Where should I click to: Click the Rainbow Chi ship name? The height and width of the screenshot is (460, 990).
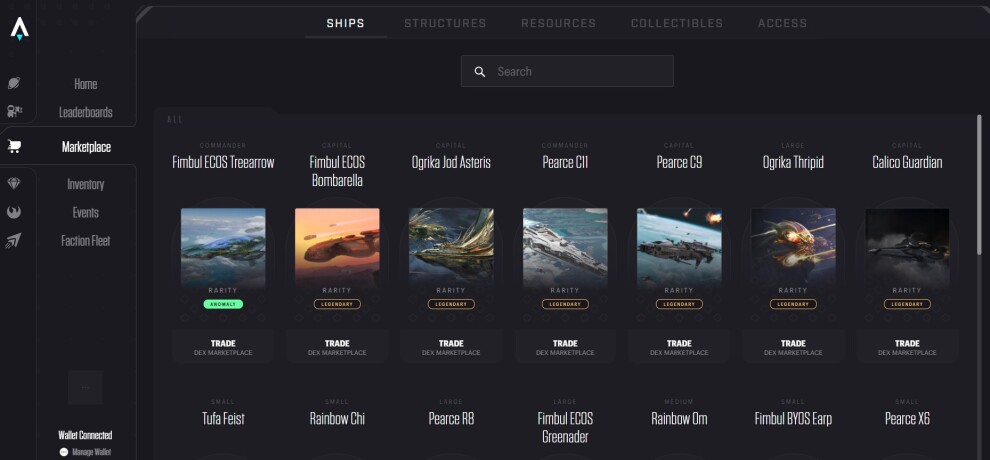coord(337,418)
